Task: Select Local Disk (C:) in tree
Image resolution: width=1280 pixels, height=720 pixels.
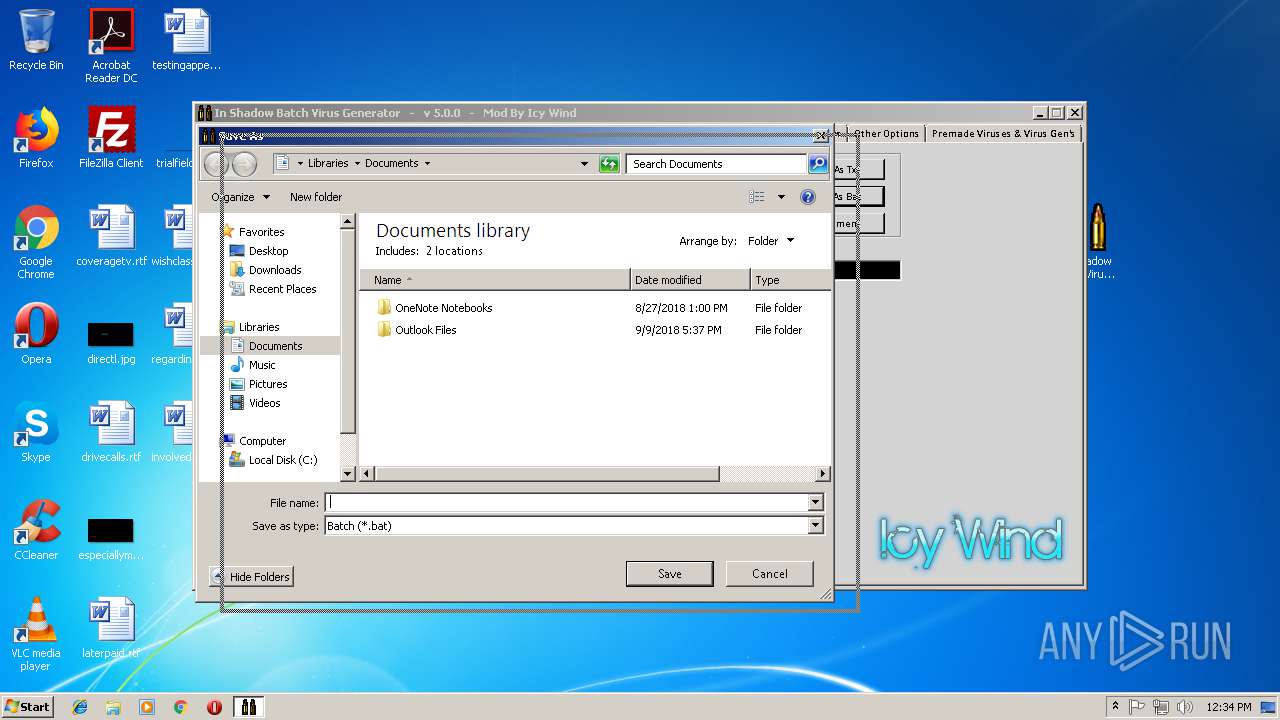Action: 283,460
